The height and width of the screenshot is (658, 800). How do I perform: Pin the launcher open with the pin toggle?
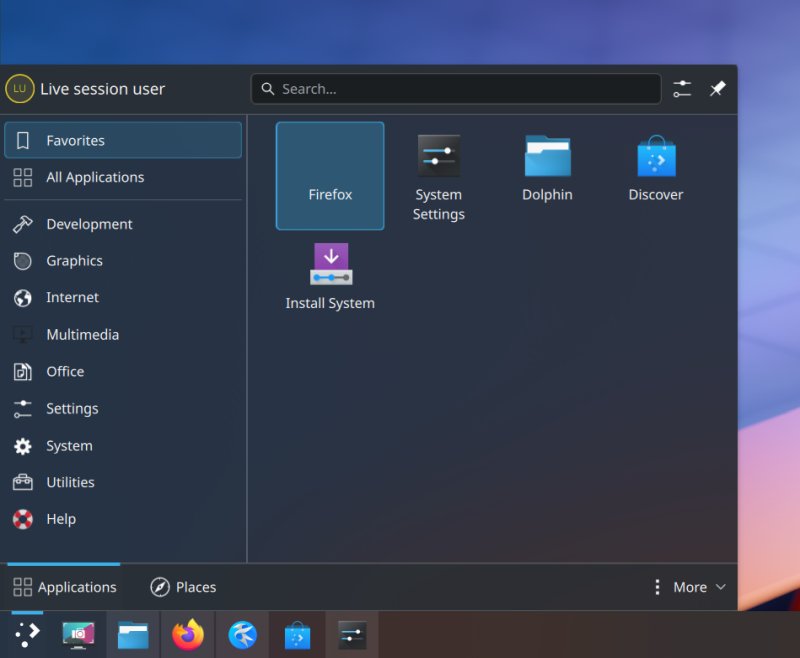tap(717, 89)
